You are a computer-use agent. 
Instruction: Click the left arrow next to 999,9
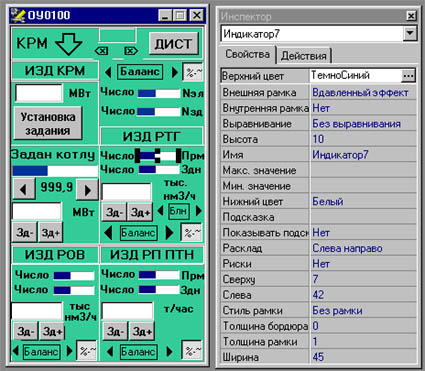(23, 189)
